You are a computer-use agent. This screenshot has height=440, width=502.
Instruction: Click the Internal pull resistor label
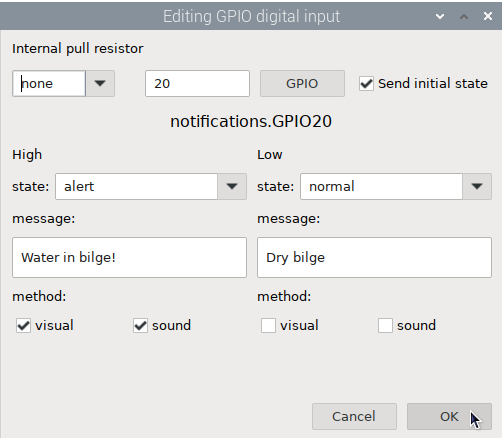pos(78,49)
